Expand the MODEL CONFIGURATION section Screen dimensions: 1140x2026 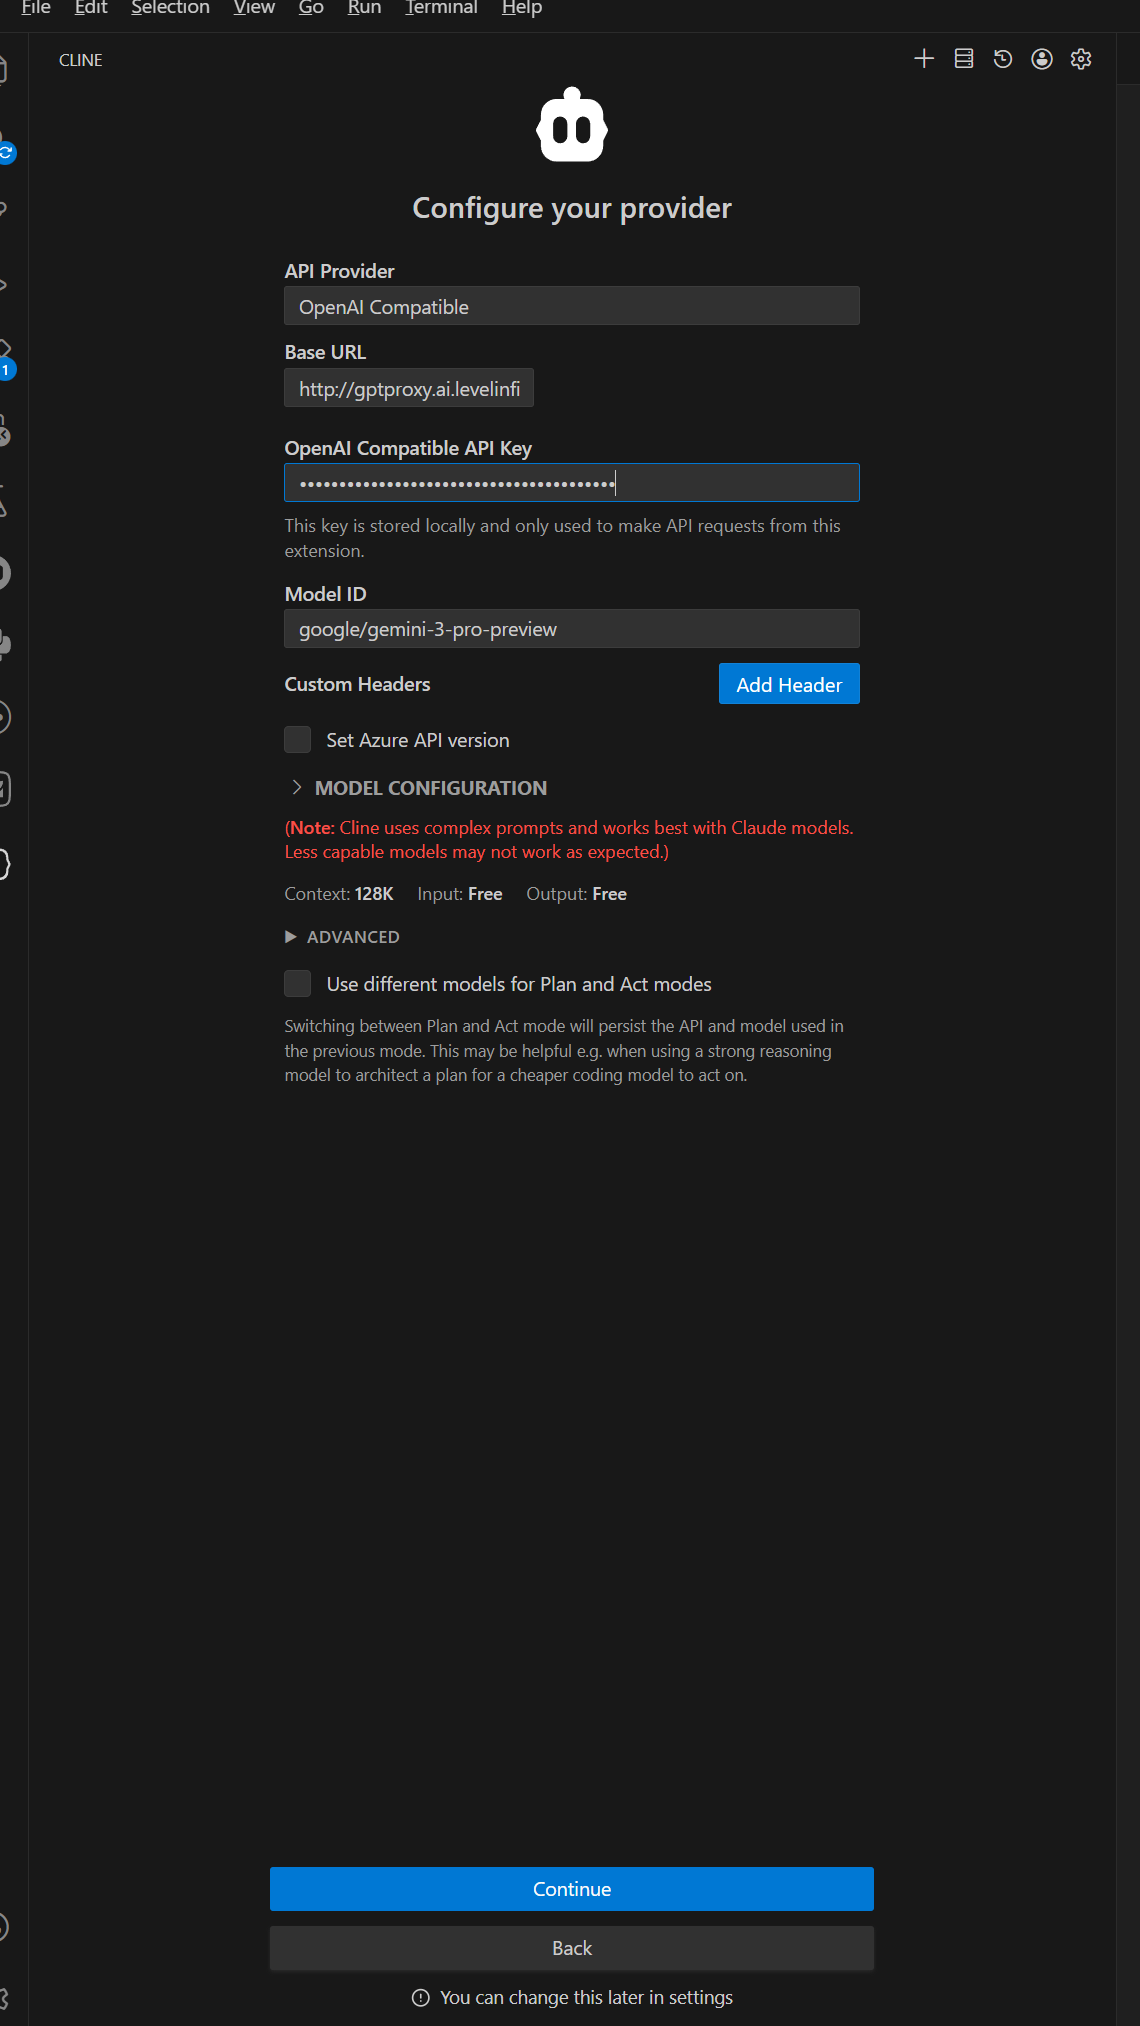click(430, 788)
